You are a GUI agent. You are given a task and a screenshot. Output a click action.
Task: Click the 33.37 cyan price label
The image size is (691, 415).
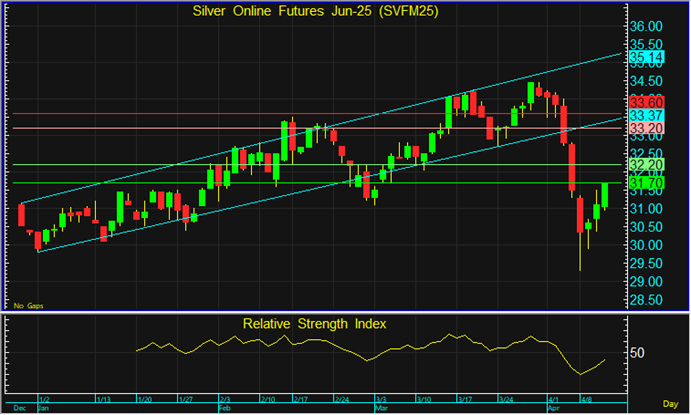tap(646, 115)
